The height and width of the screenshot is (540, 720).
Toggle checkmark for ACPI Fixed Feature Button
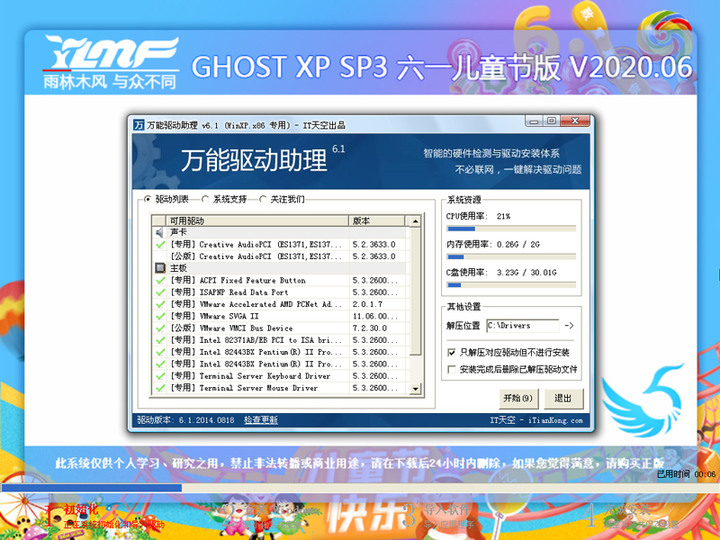pos(160,280)
